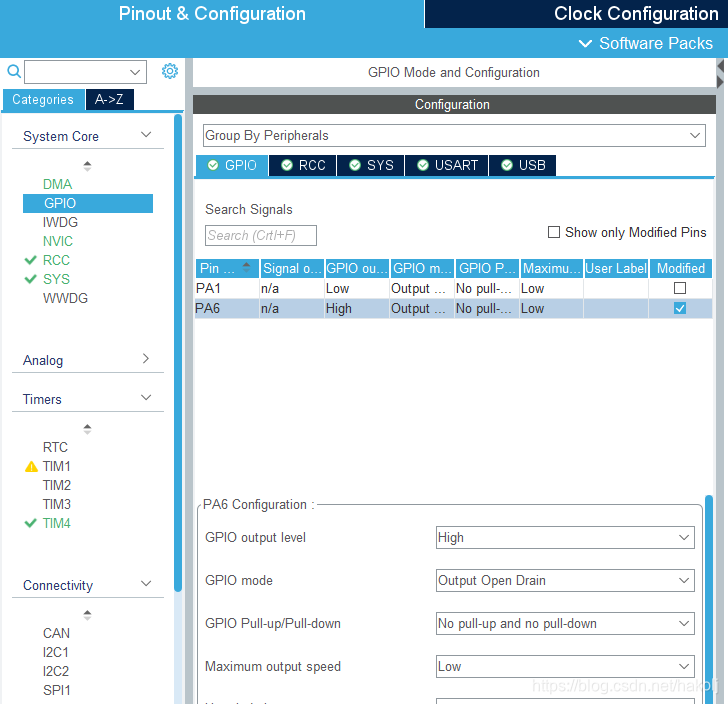Screen dimensions: 728x704
Task: Open the USB peripheral tab
Action: 522,165
